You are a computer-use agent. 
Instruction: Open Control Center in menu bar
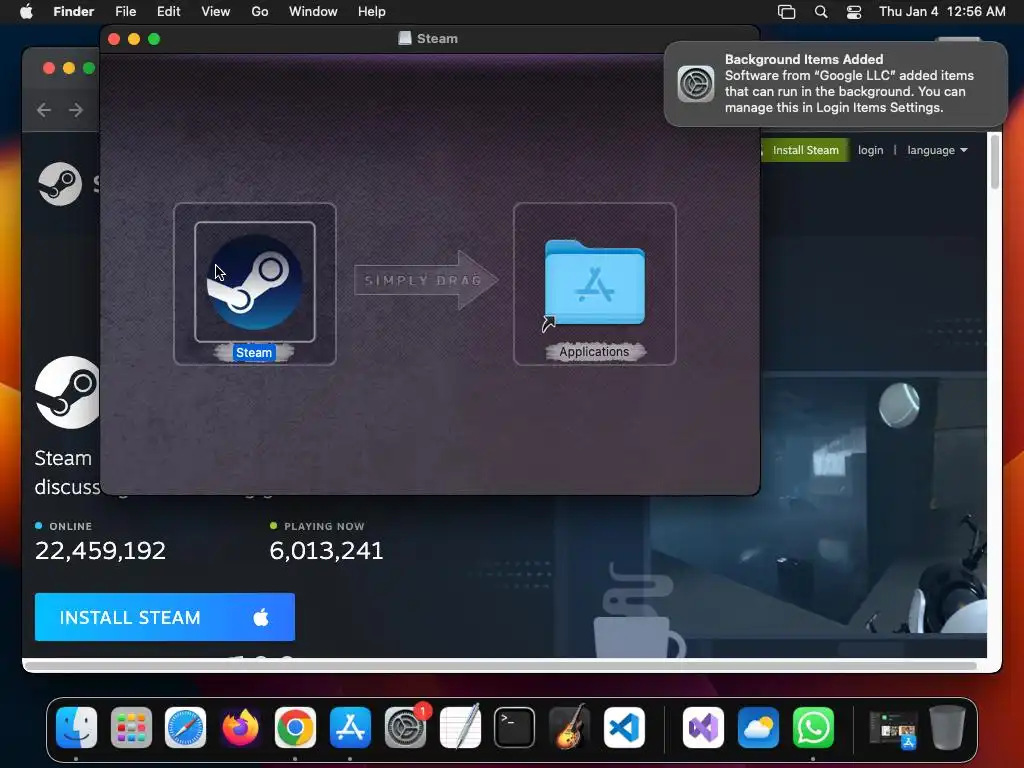coord(854,12)
